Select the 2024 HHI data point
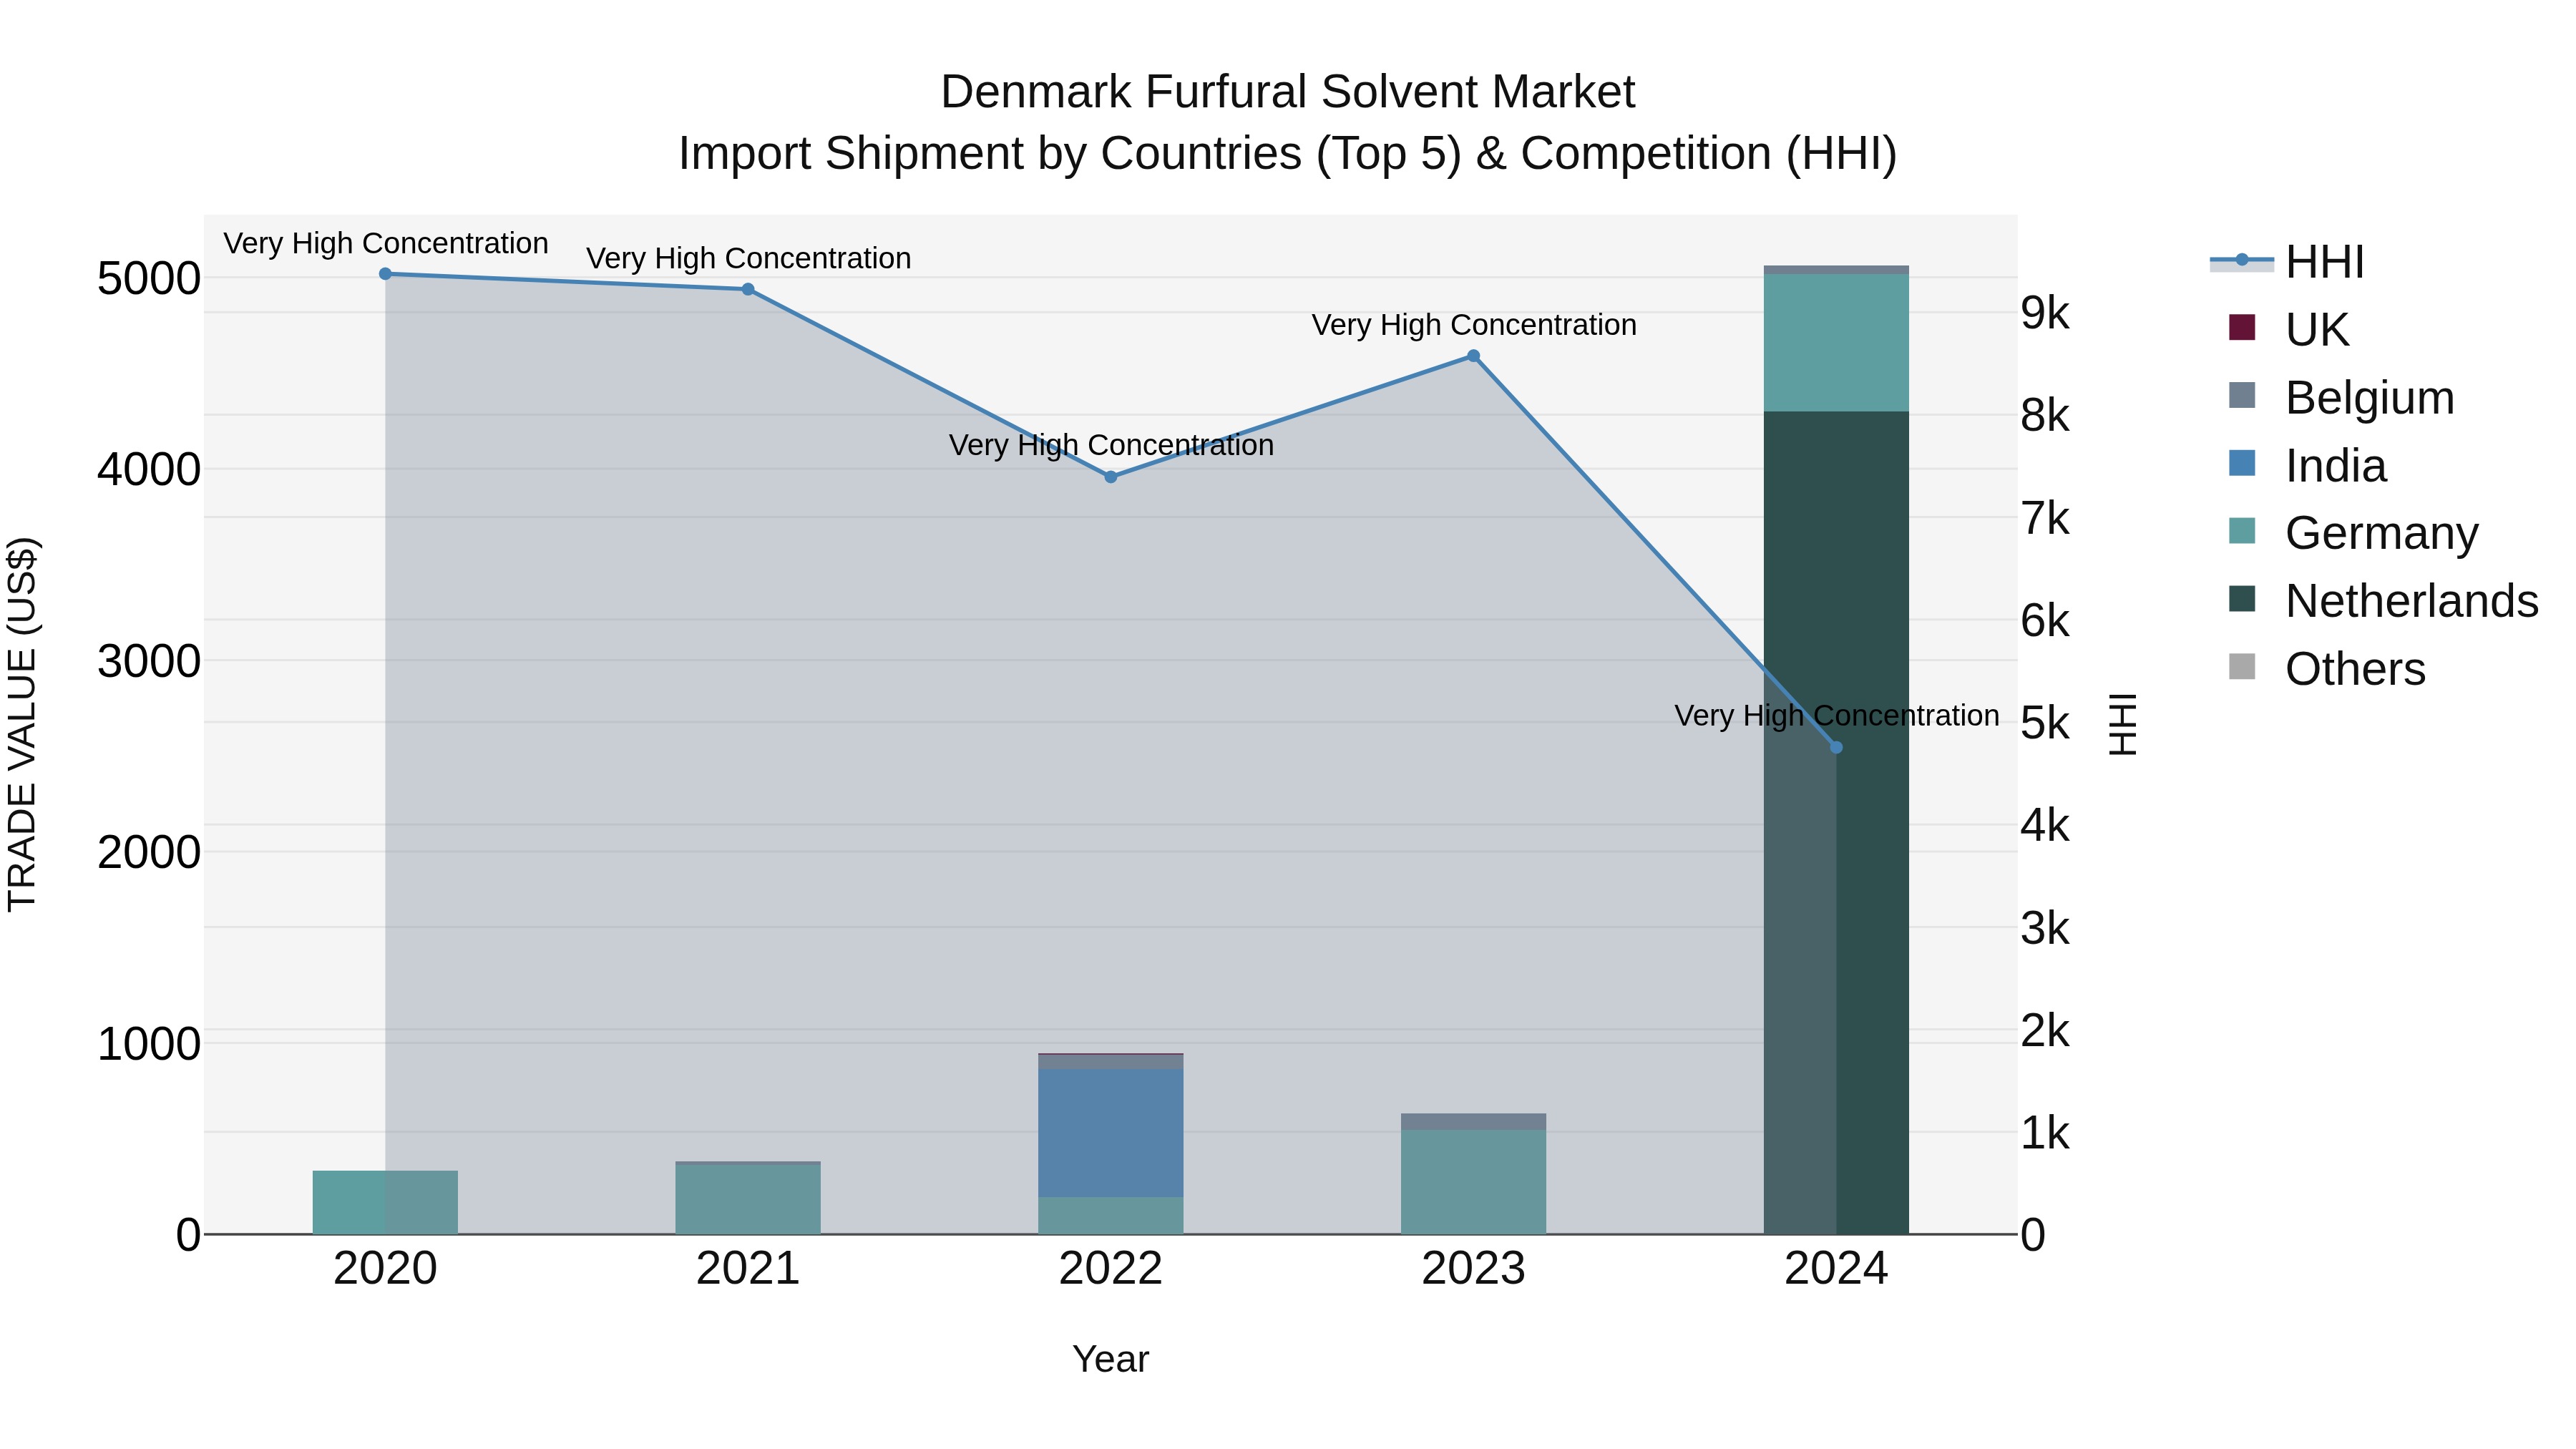 point(1836,747)
